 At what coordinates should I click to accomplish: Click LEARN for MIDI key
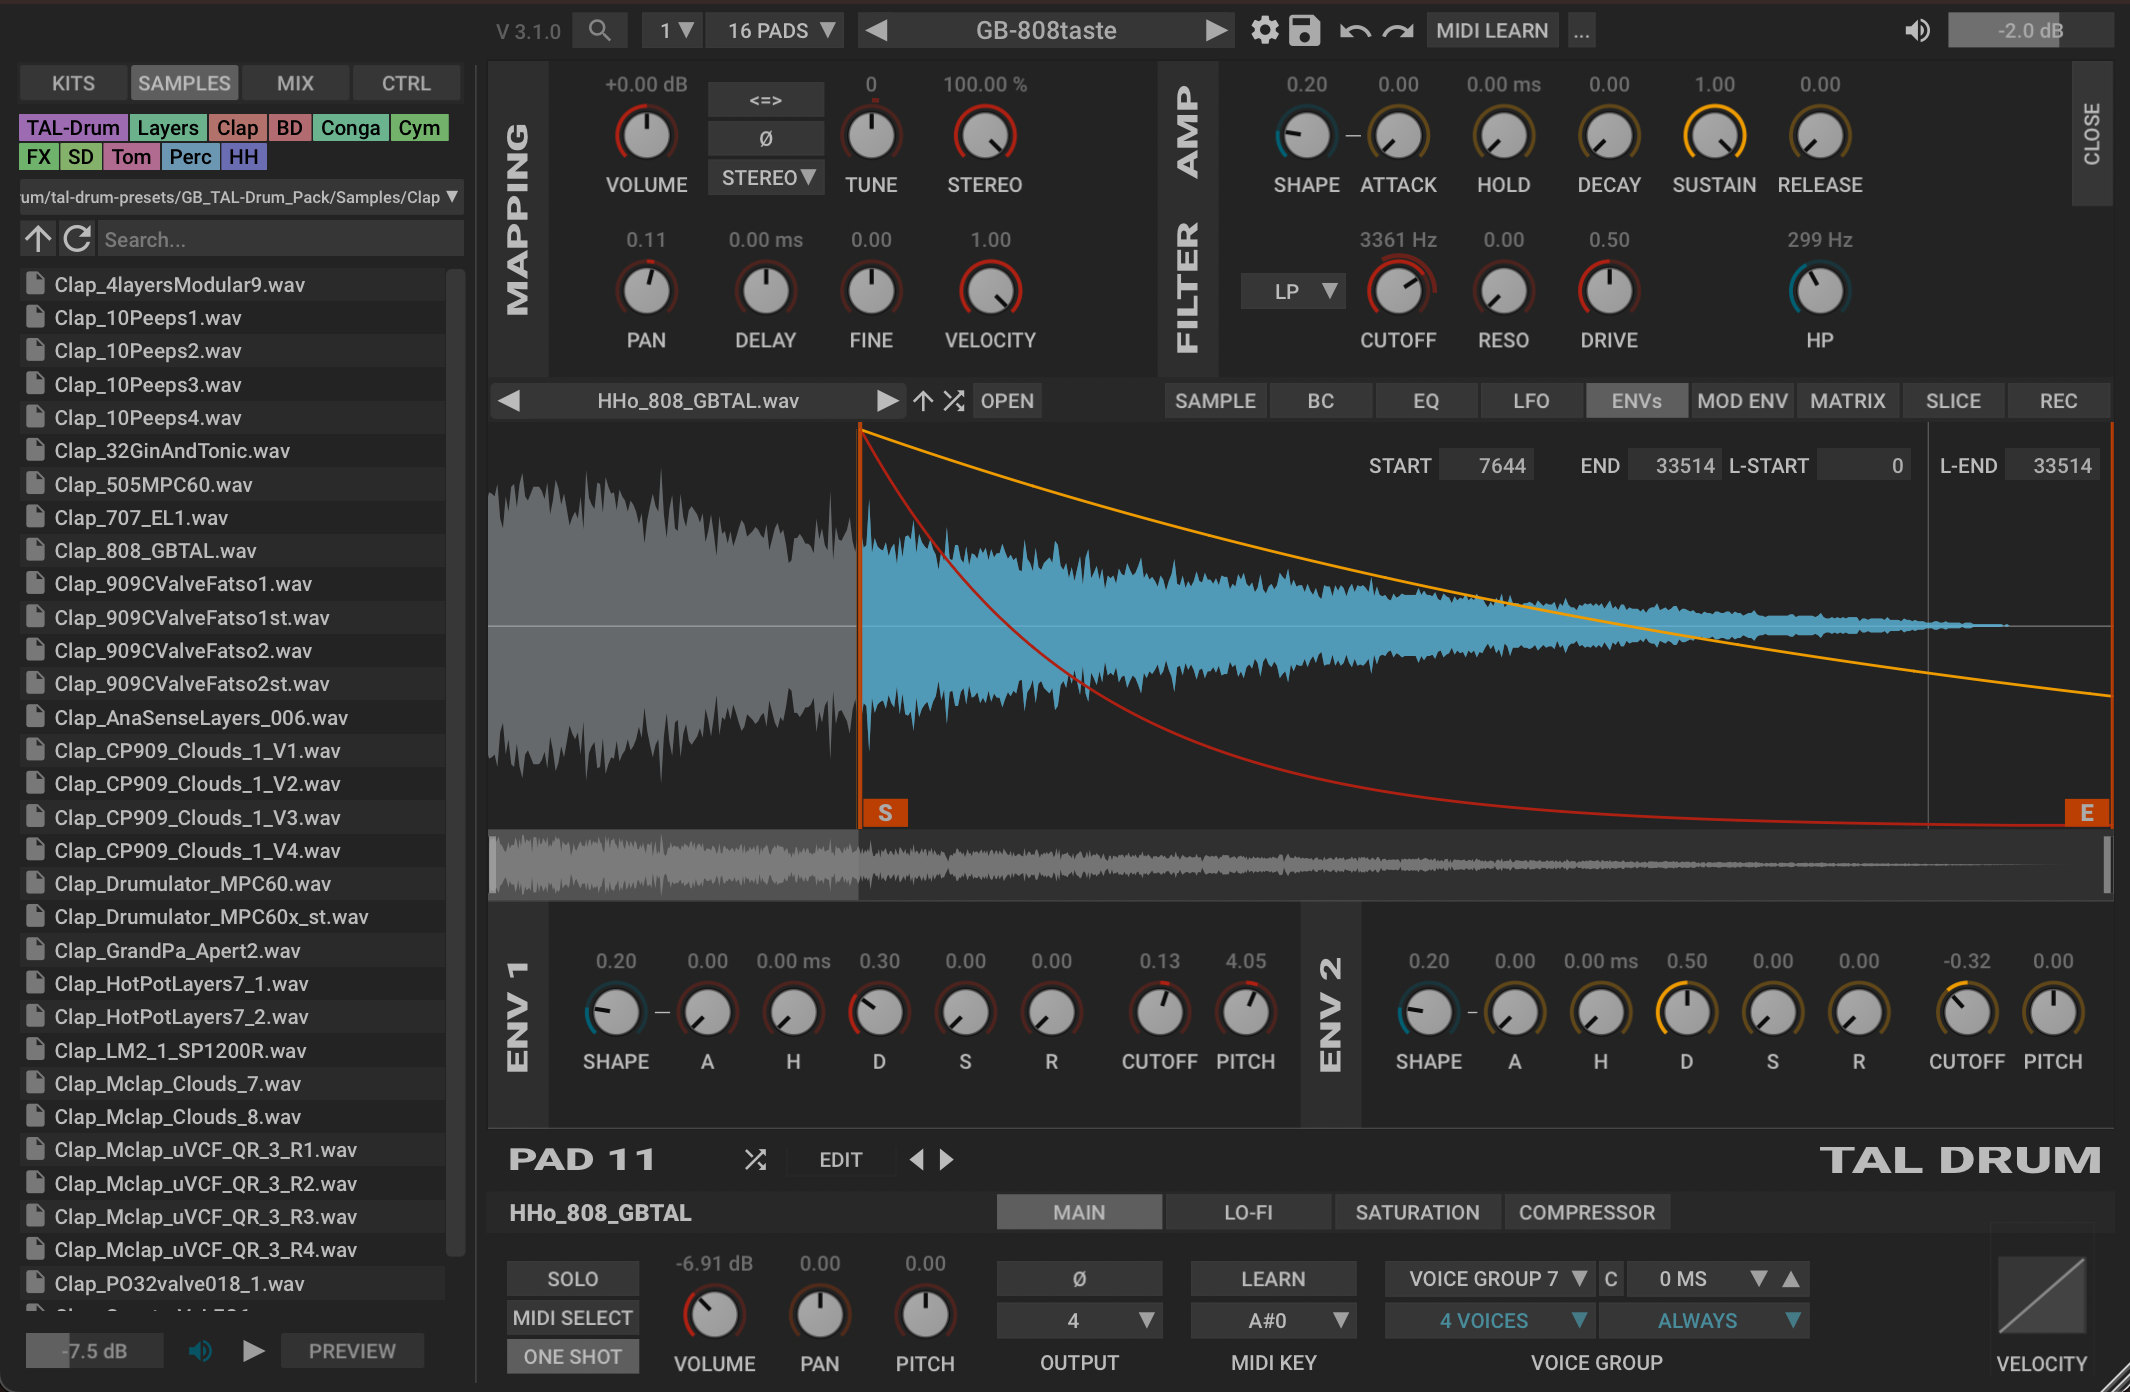pyautogui.click(x=1273, y=1279)
